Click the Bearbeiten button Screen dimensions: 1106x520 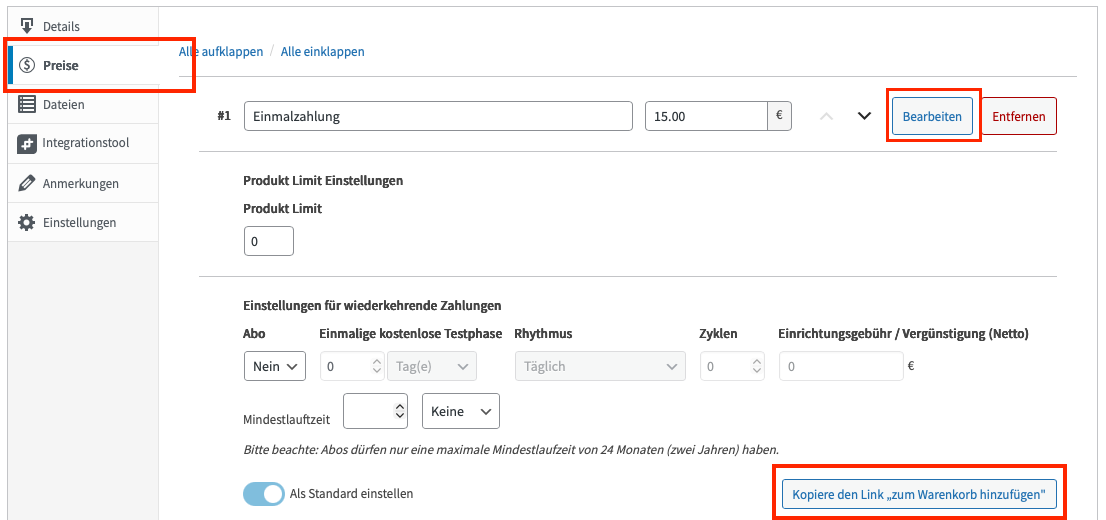click(932, 116)
